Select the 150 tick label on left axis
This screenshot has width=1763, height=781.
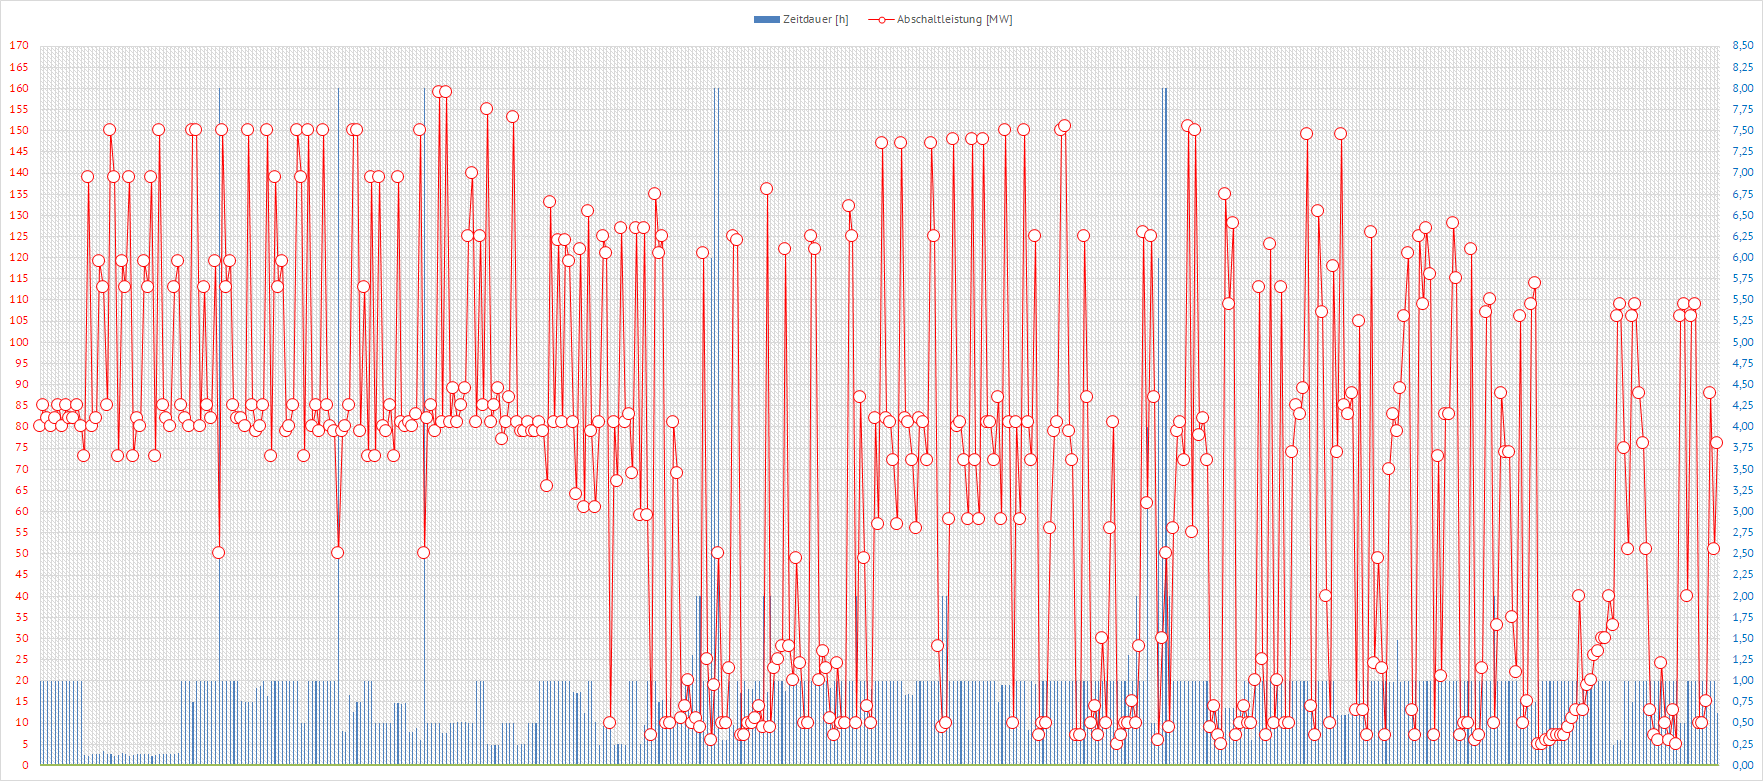click(19, 130)
